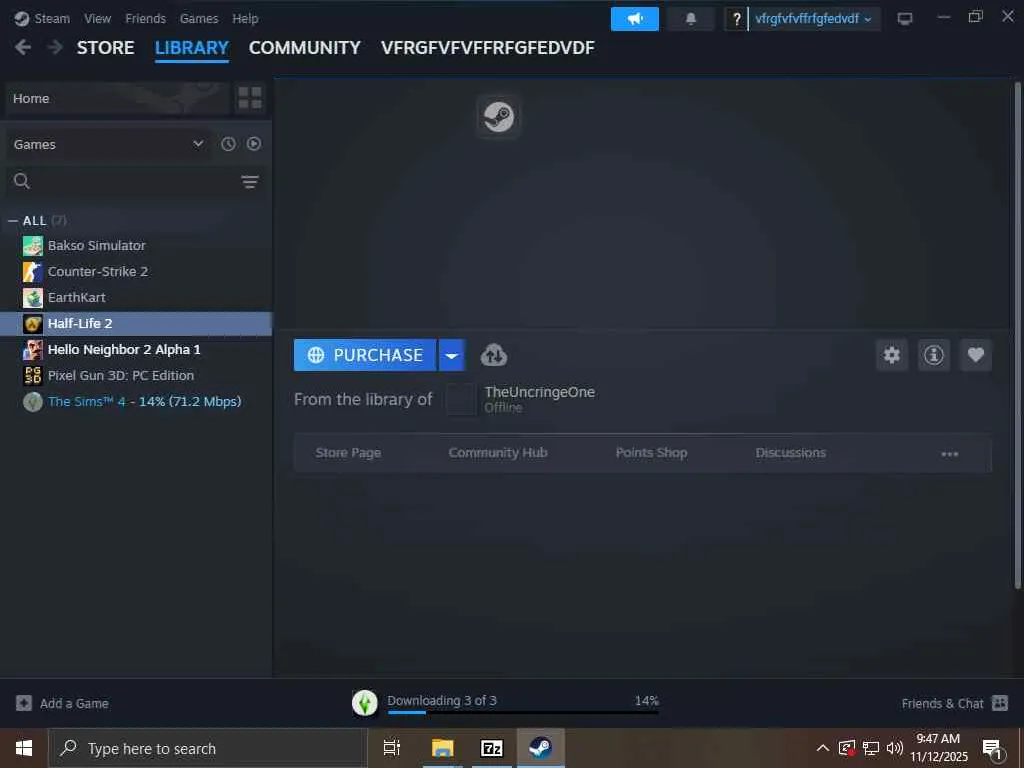
Task: Collapse the ALL games list
Action: (x=12, y=221)
